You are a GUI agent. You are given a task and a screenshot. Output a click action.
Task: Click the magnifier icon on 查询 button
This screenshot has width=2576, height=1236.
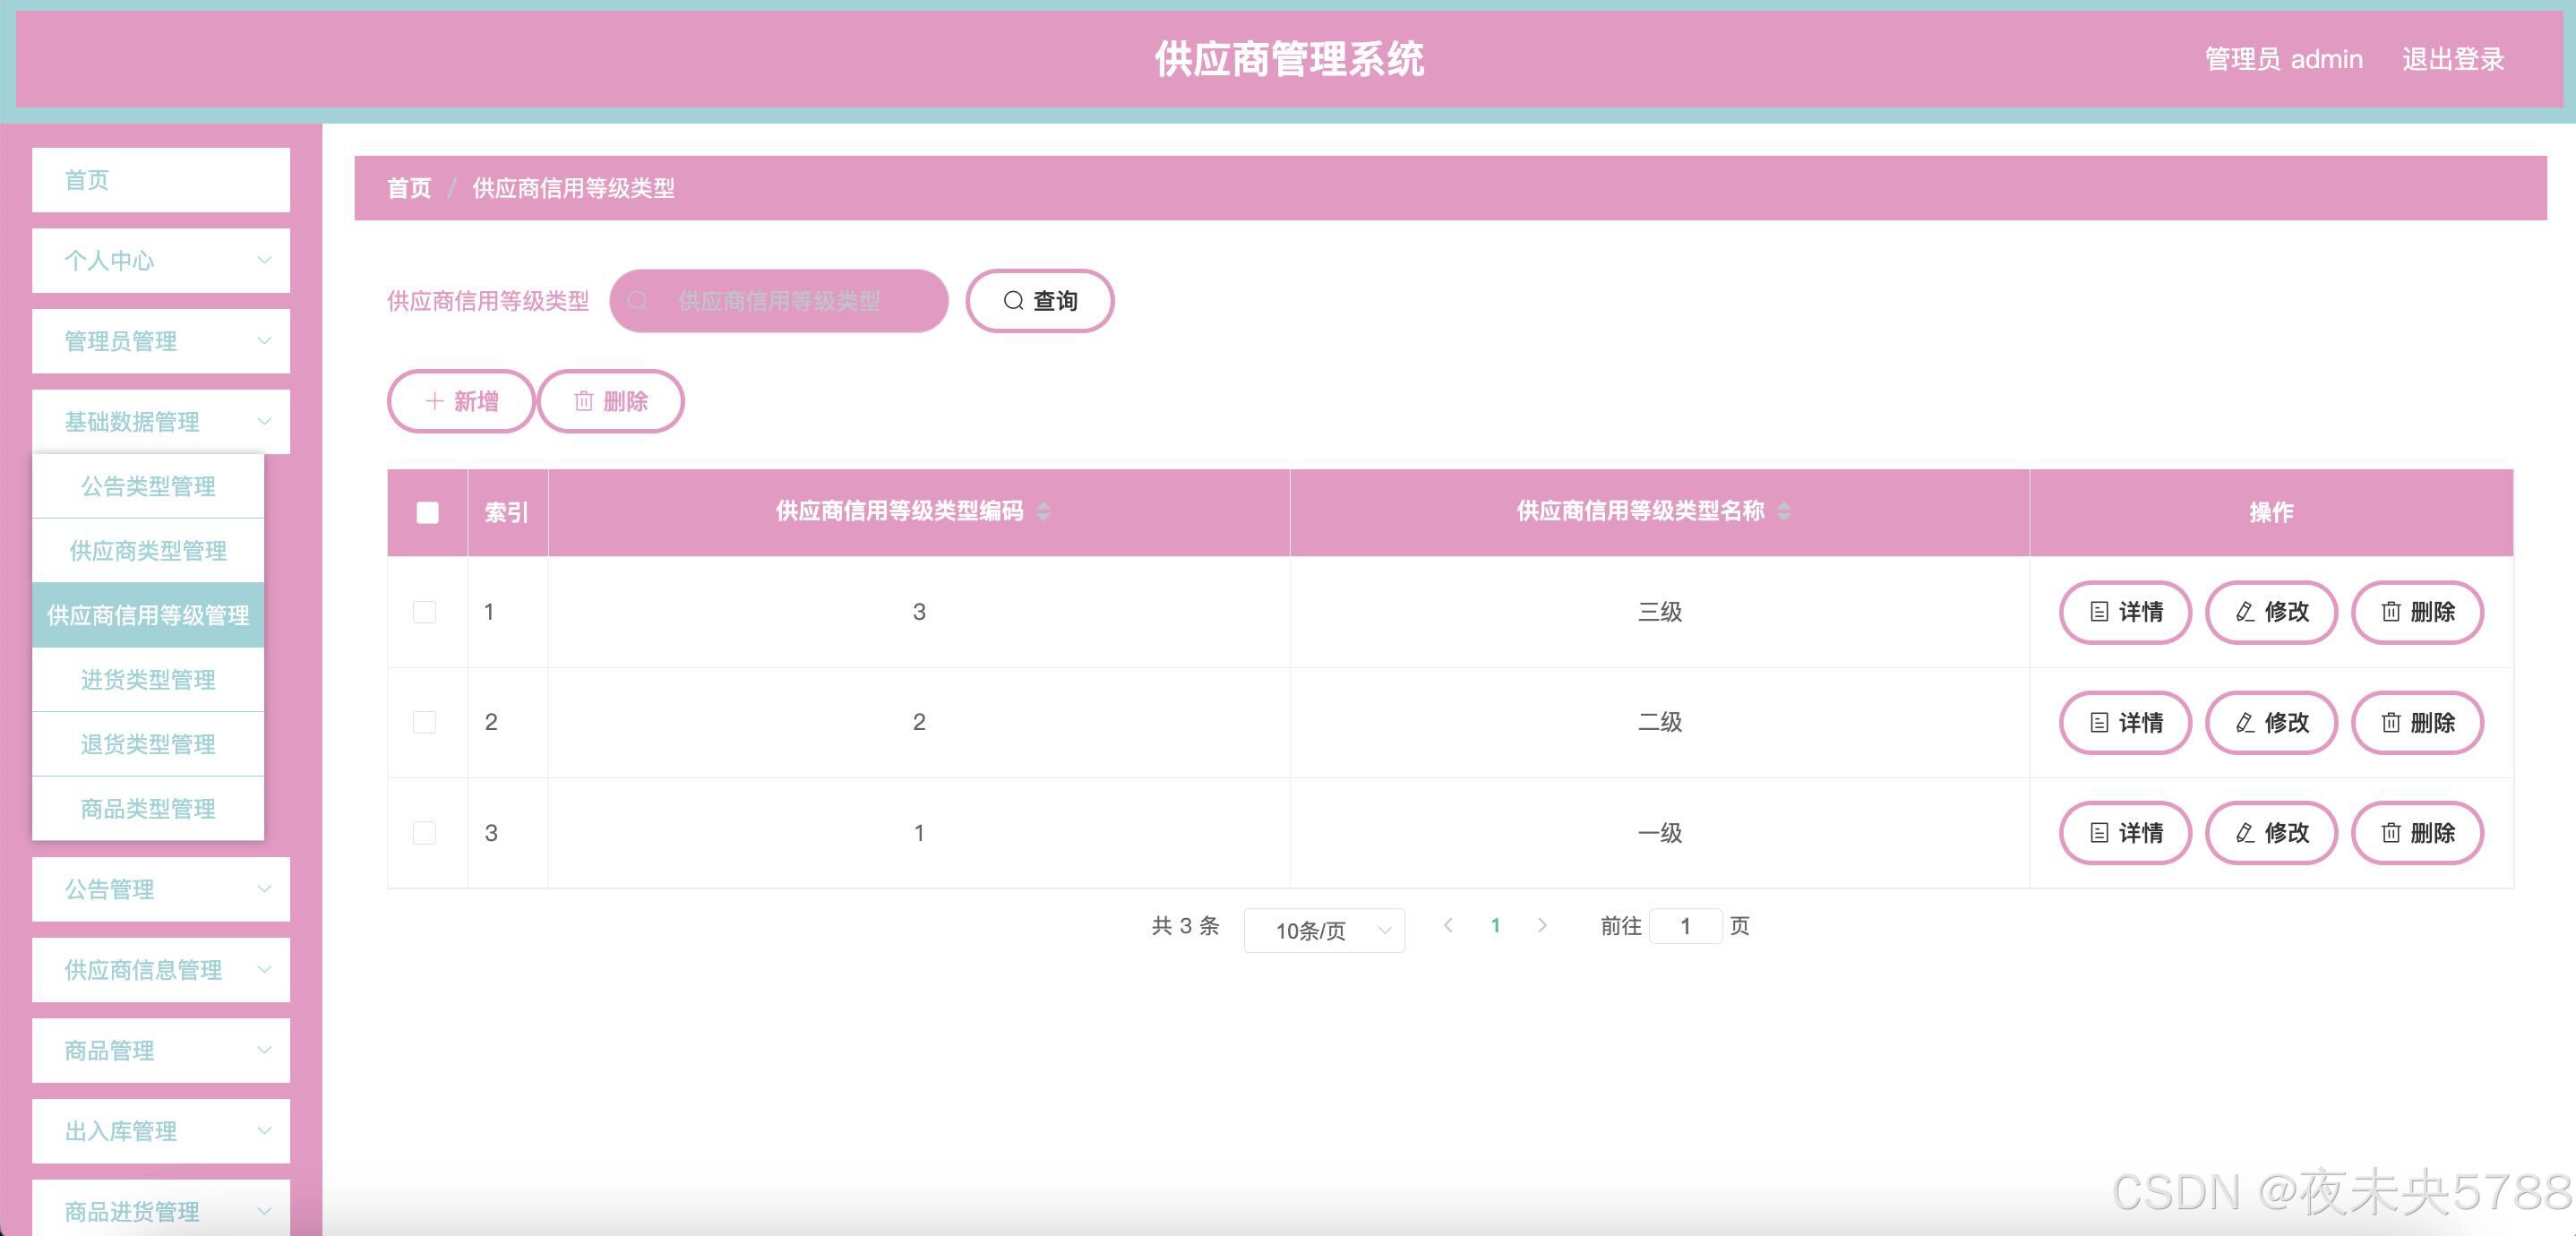(x=1013, y=301)
